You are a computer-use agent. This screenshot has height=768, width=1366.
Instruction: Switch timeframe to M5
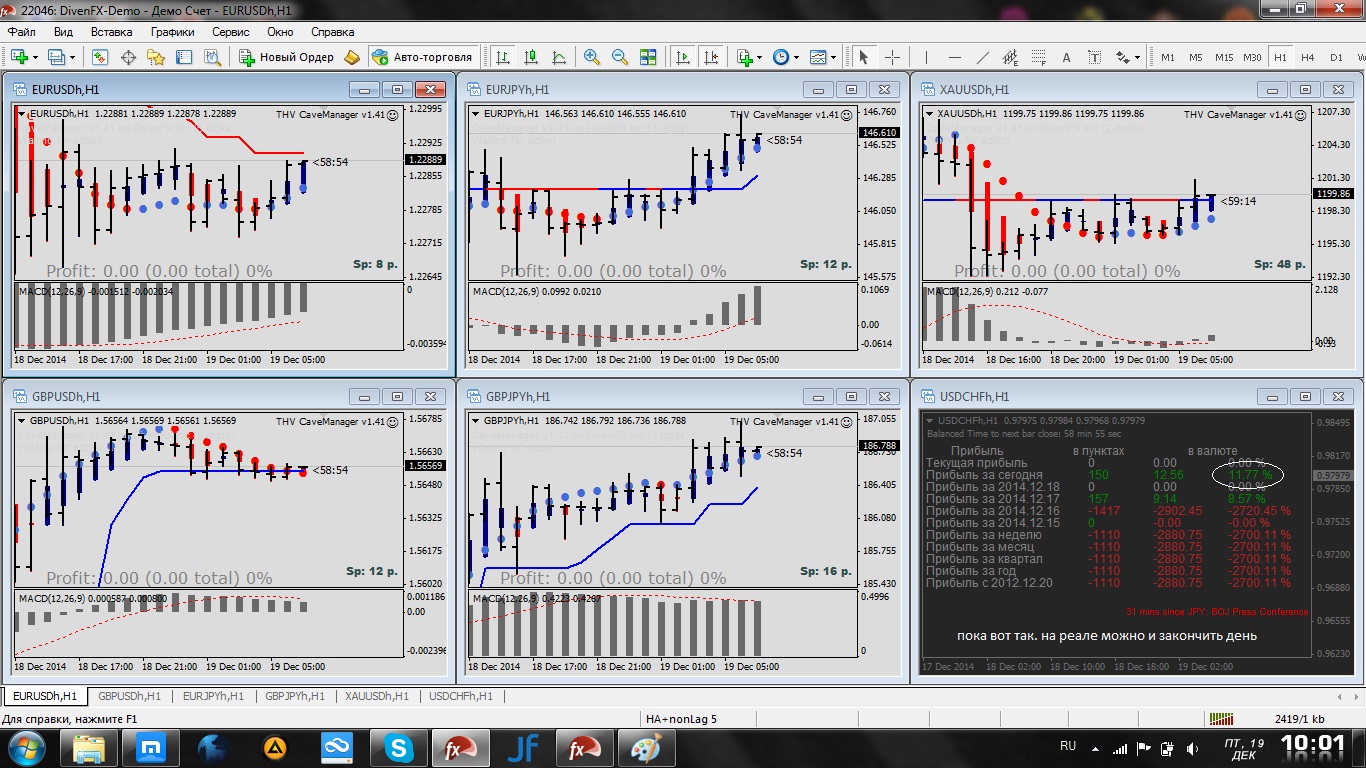click(x=1196, y=57)
